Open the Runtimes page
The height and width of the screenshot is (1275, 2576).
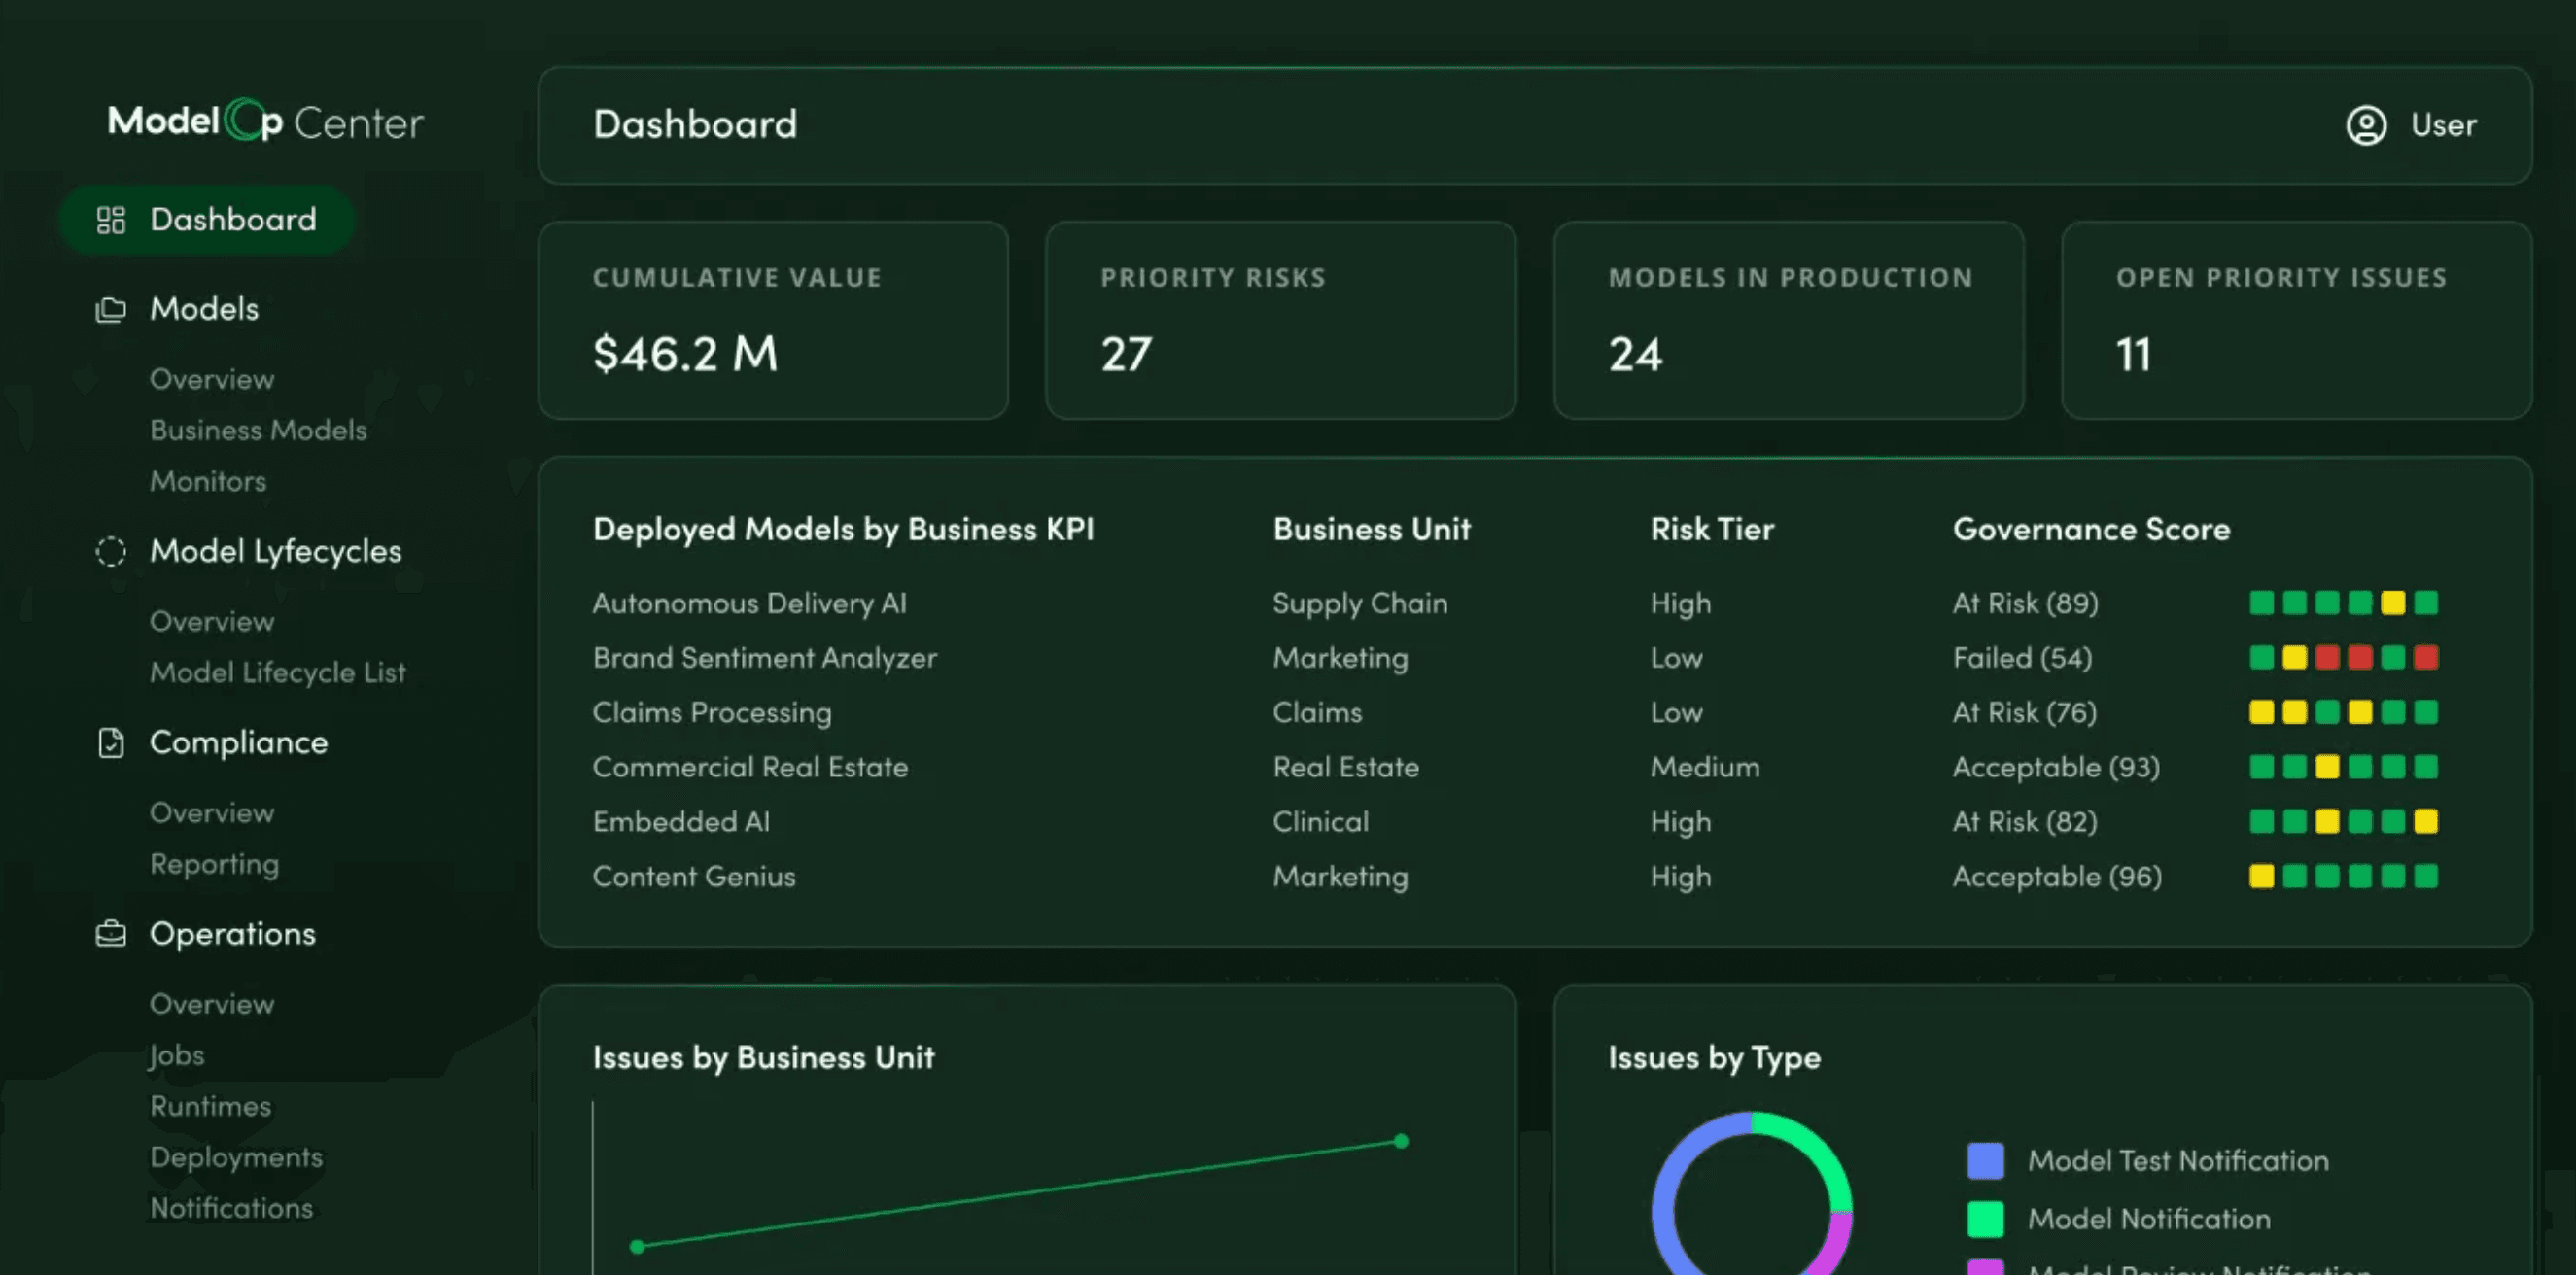pyautogui.click(x=210, y=1106)
